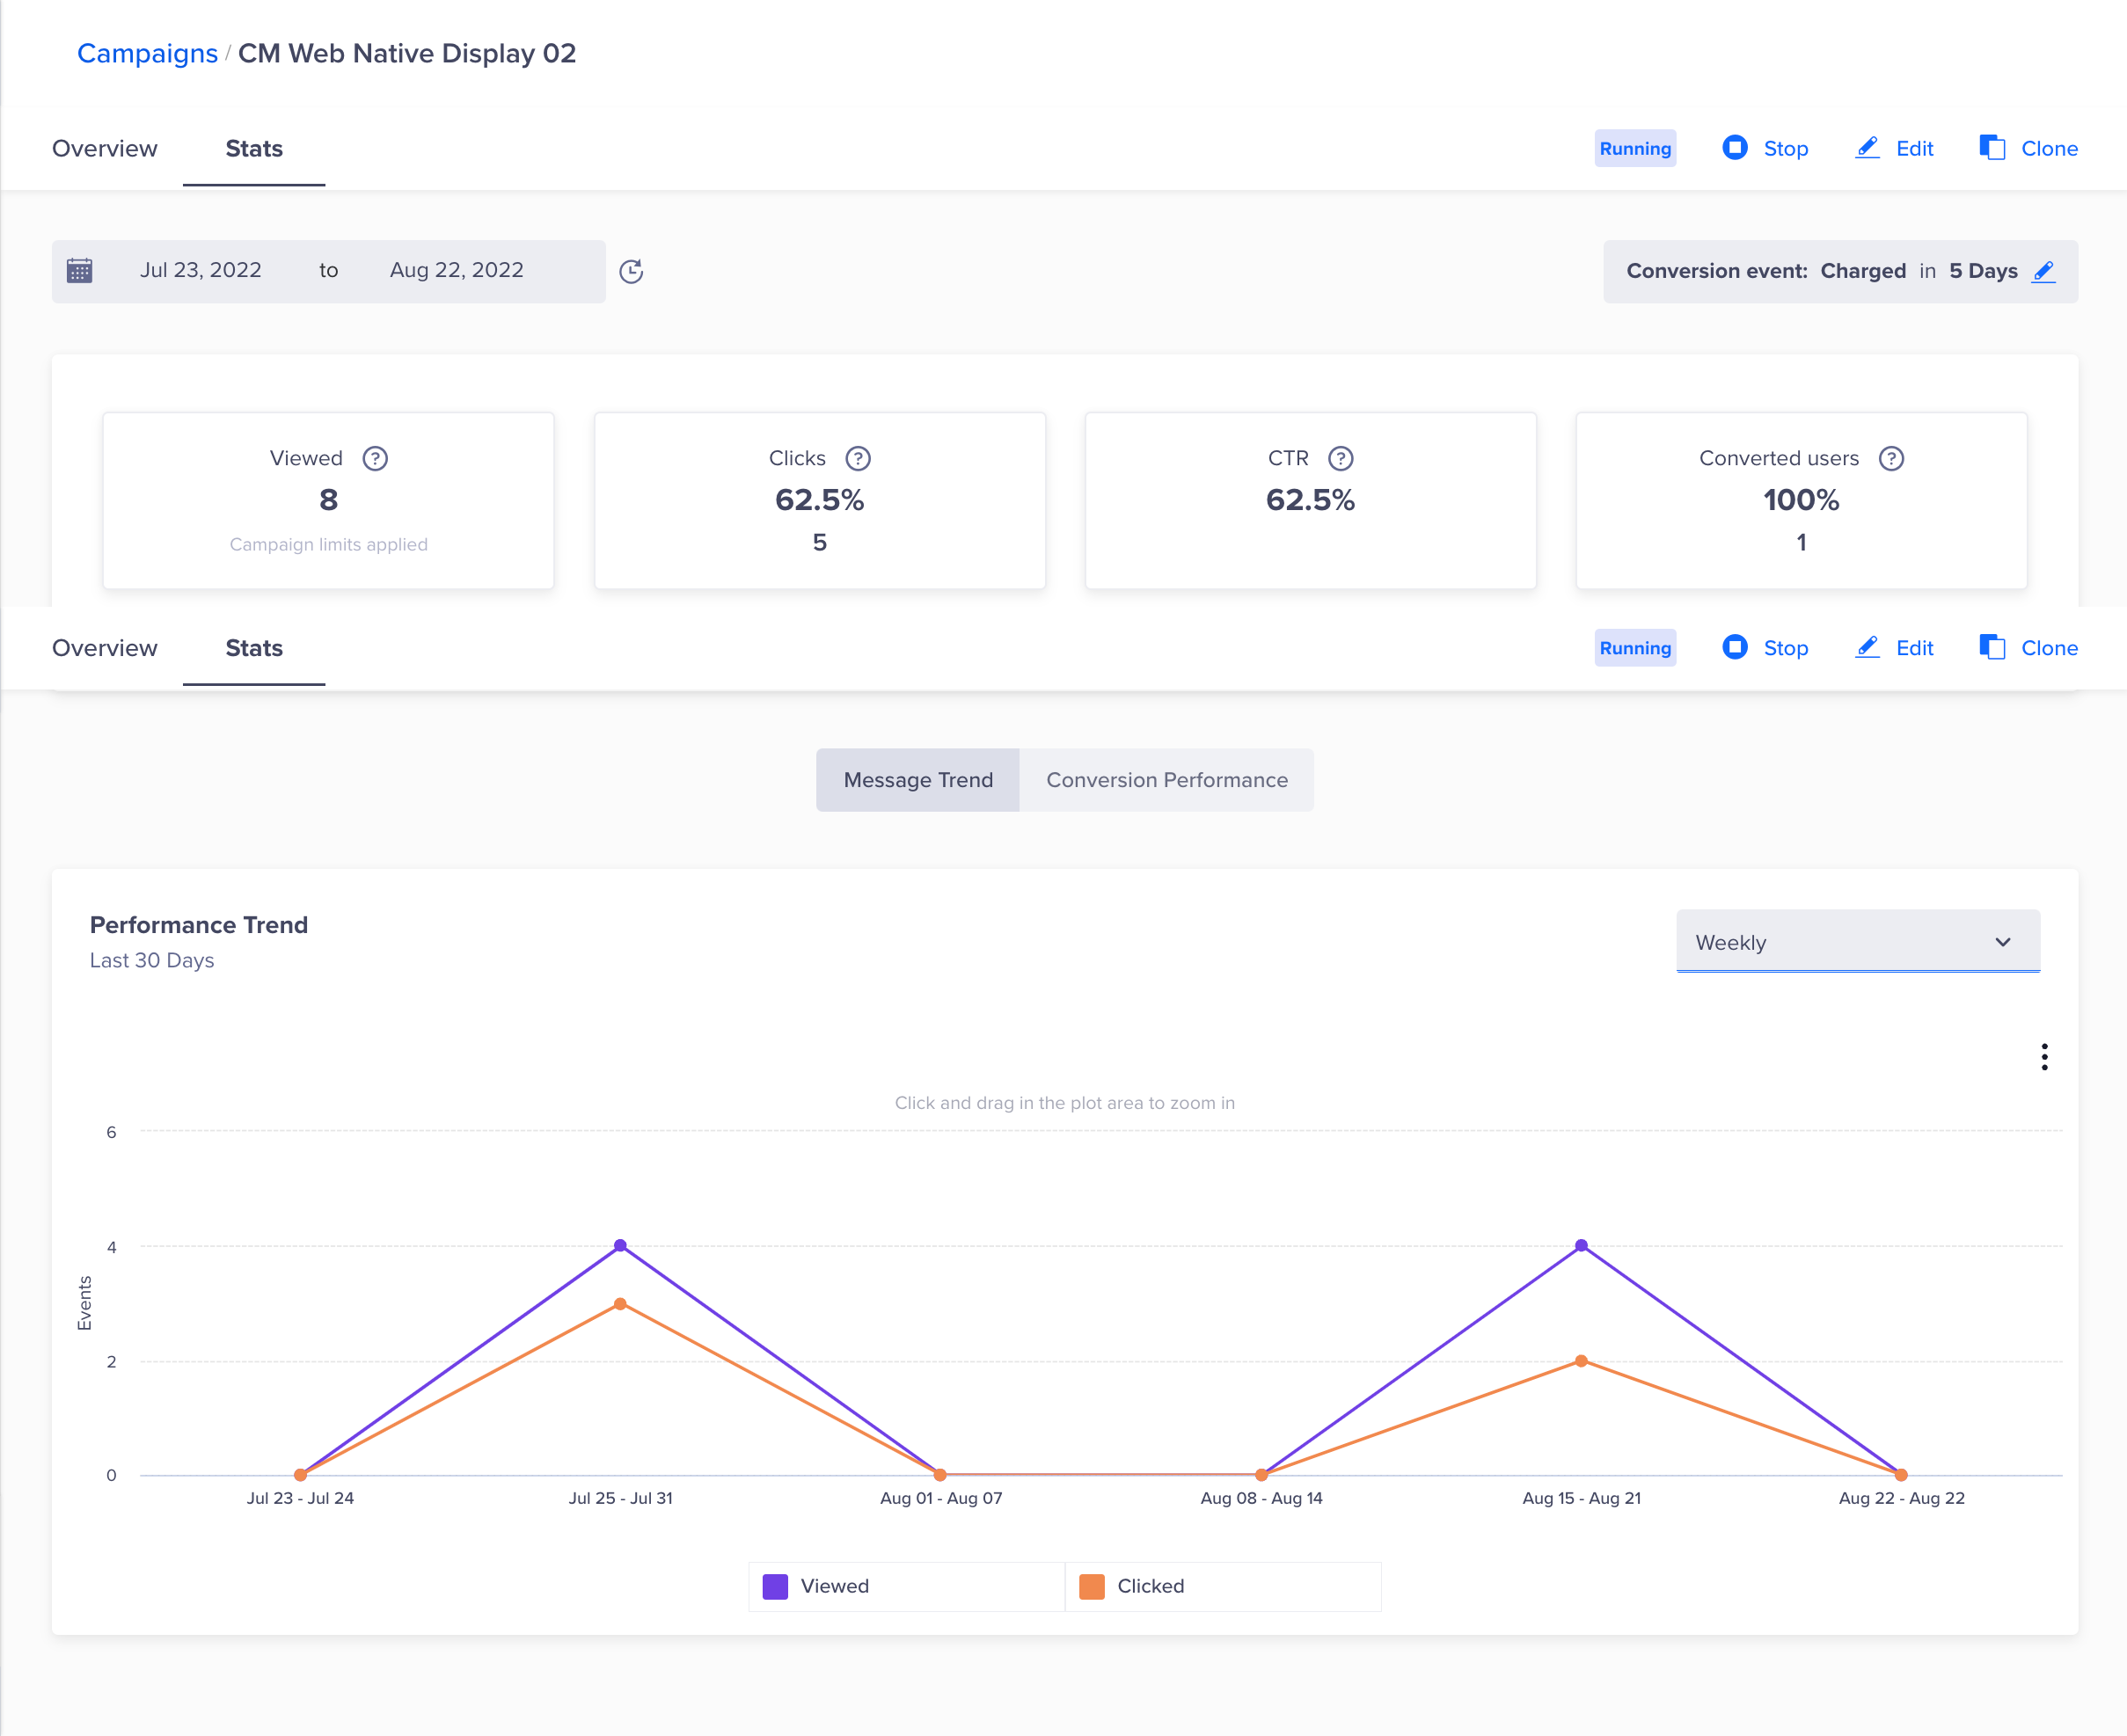Viewport: 2127px width, 1736px height.
Task: Open the CTR help question icon
Action: 1340,458
